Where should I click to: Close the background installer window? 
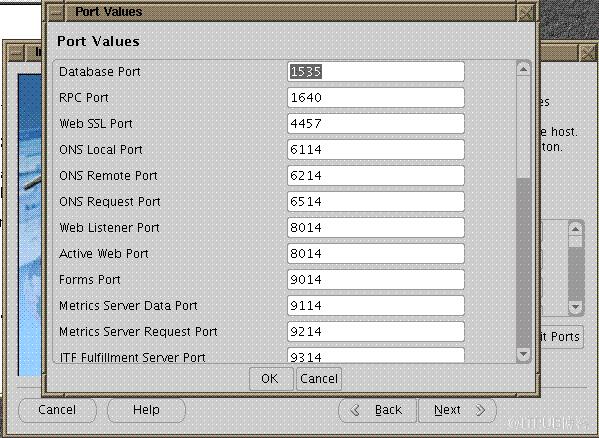click(x=588, y=53)
